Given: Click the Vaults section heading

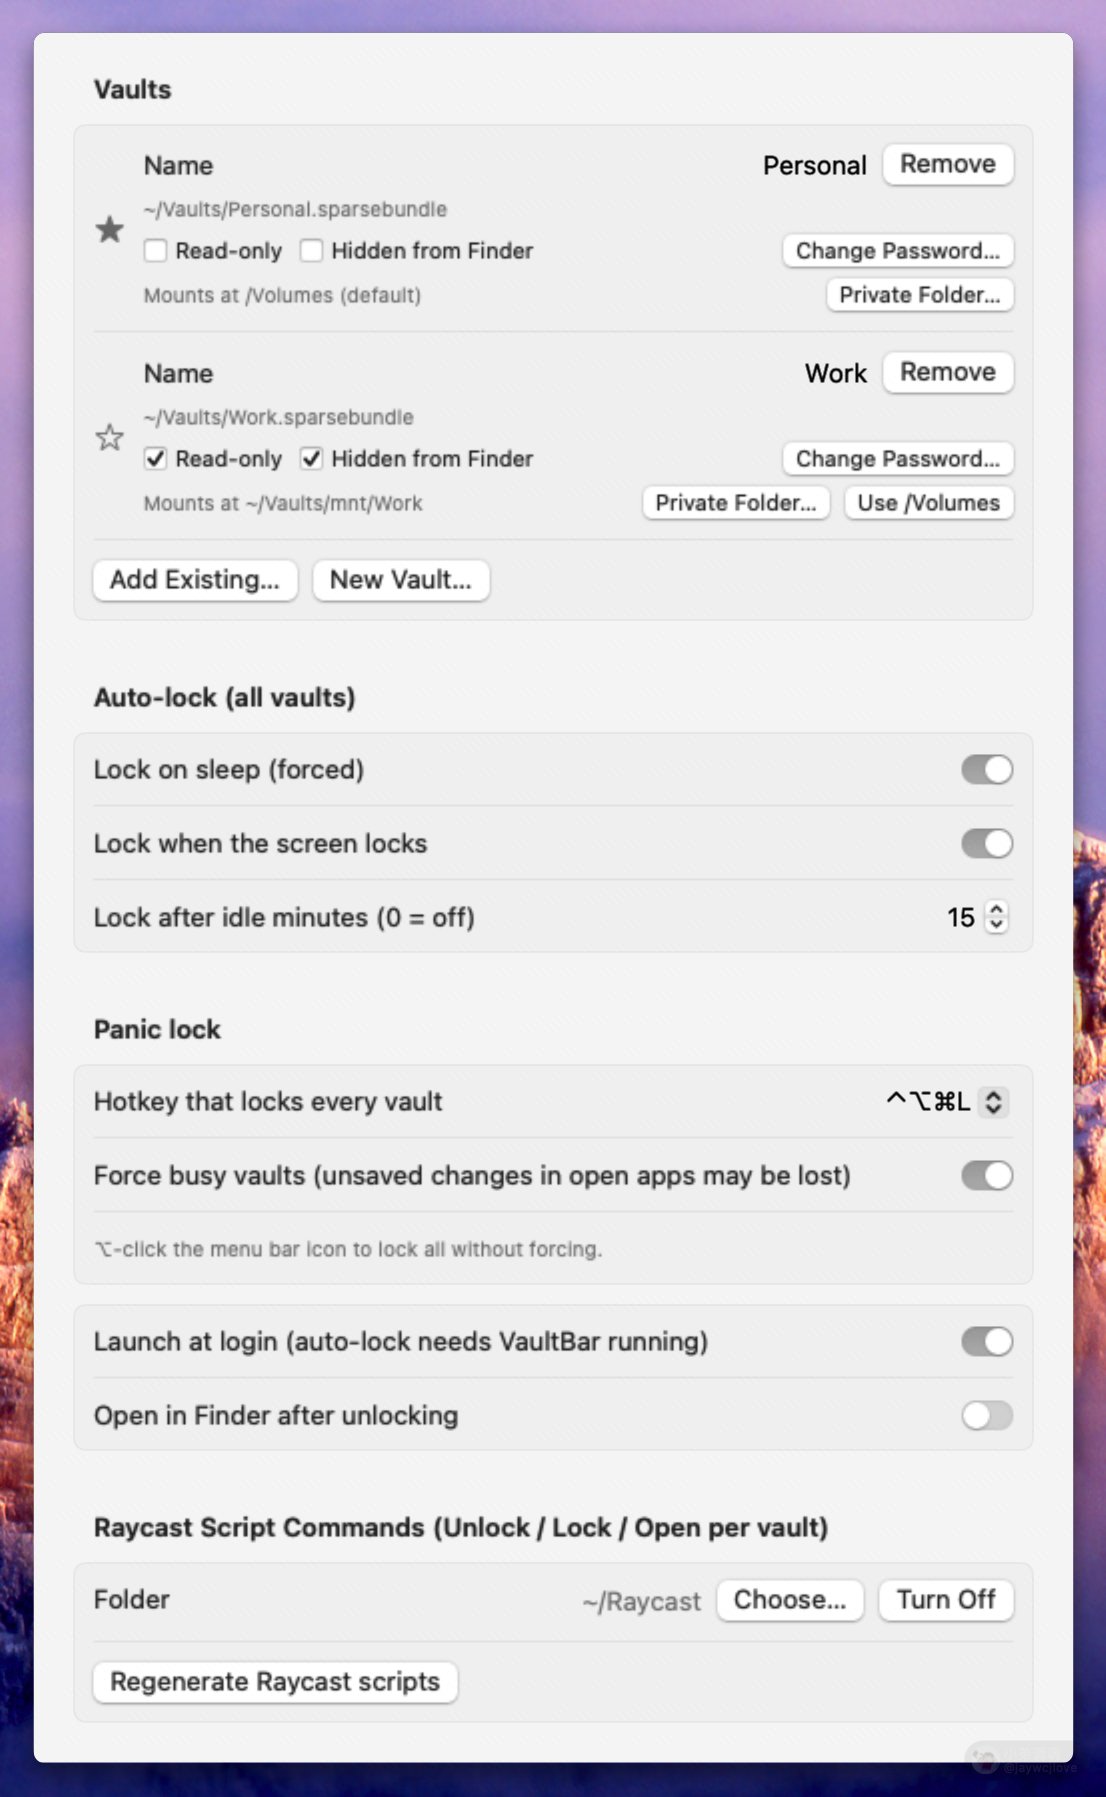Looking at the screenshot, I should [132, 89].
